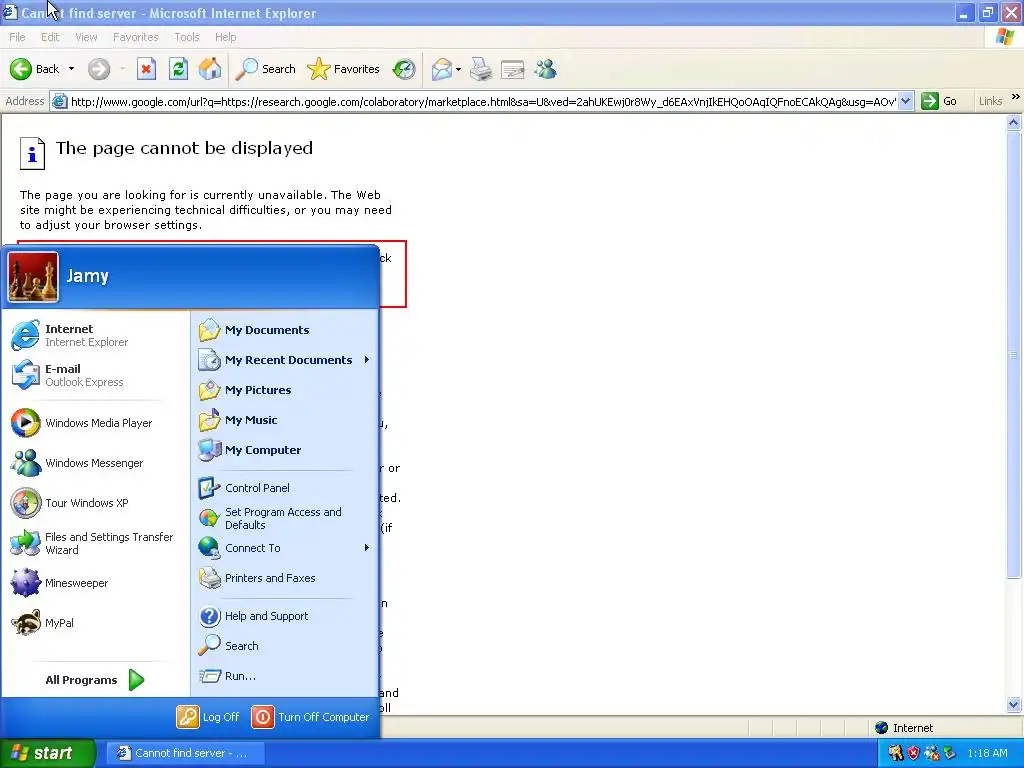Click the Edit page toolbar icon
Viewport: 1024px width, 768px height.
[x=513, y=69]
